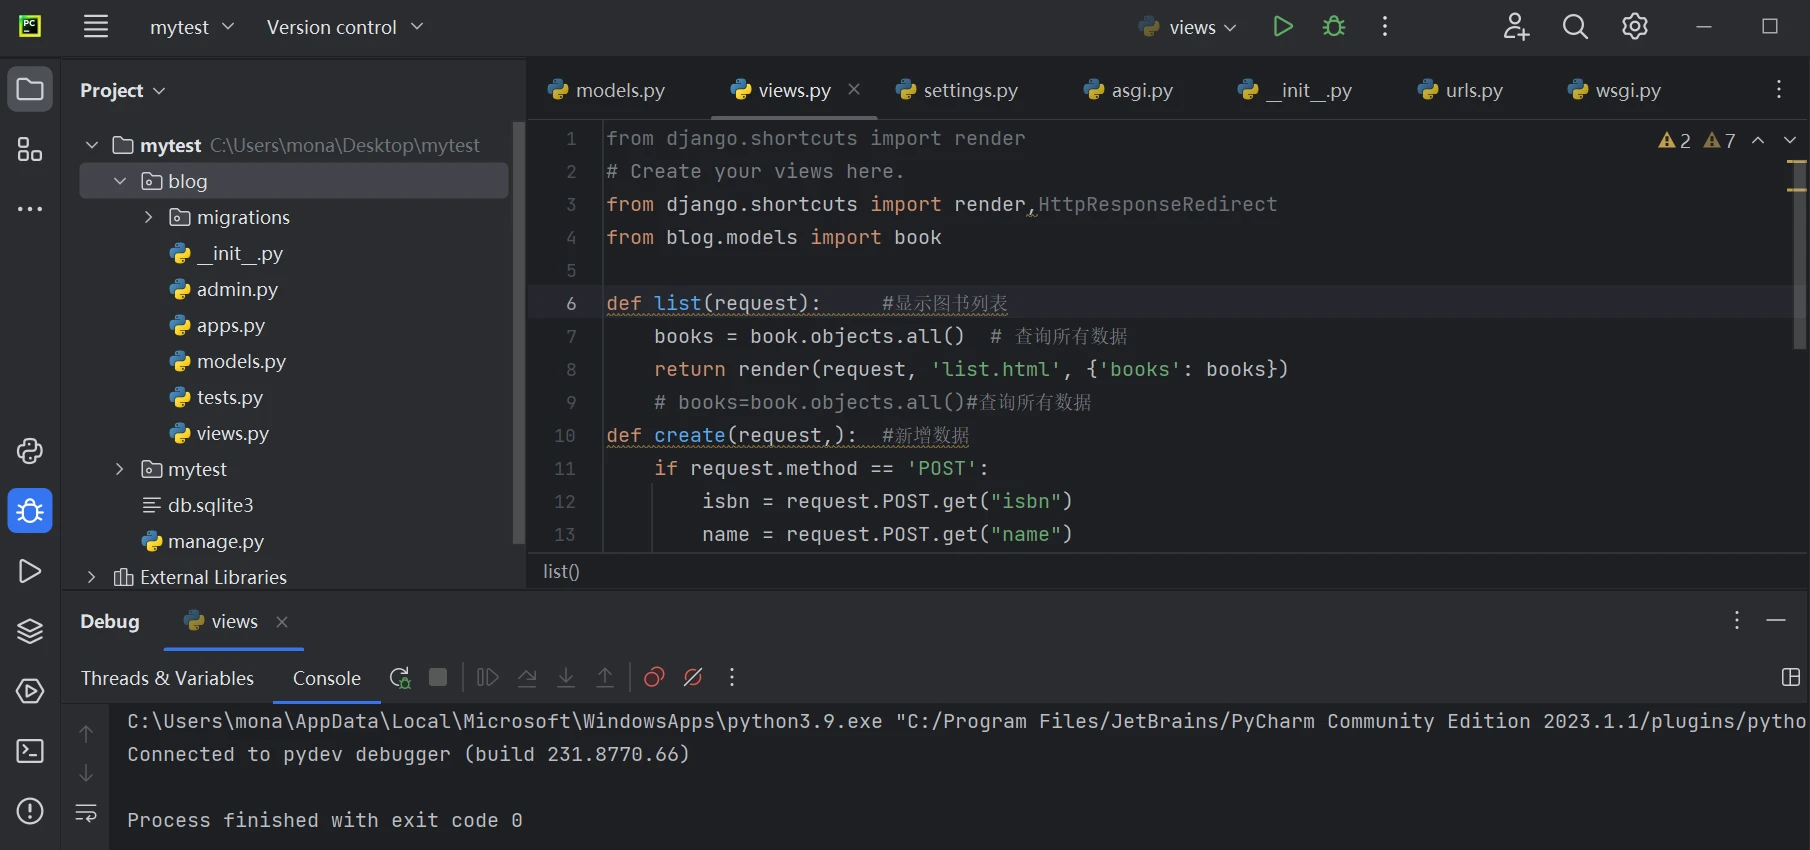Open Debug panel options menu
This screenshot has width=1810, height=850.
[x=1737, y=621]
